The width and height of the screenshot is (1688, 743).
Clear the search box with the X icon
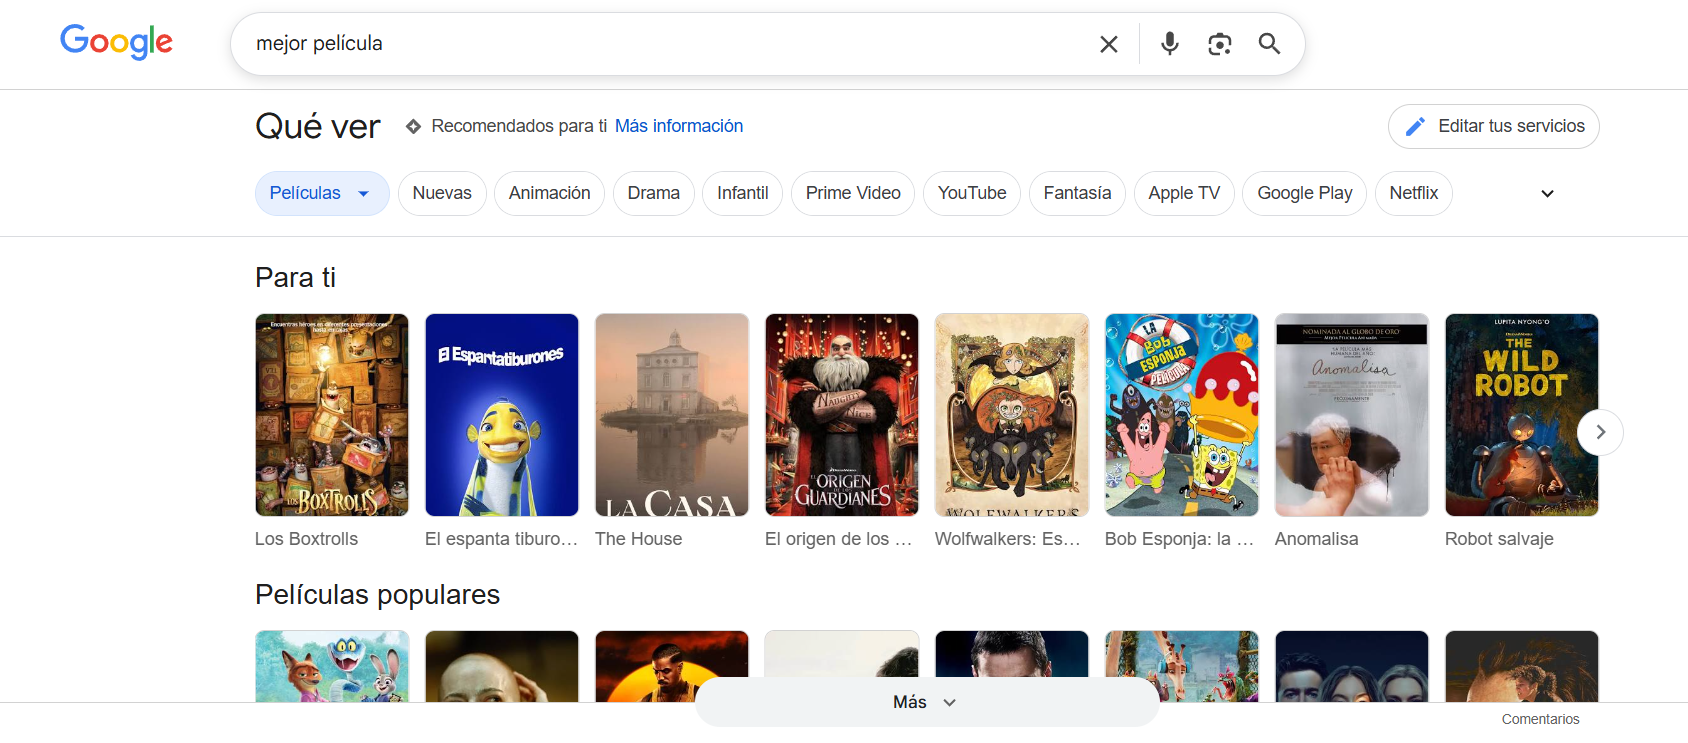point(1109,44)
